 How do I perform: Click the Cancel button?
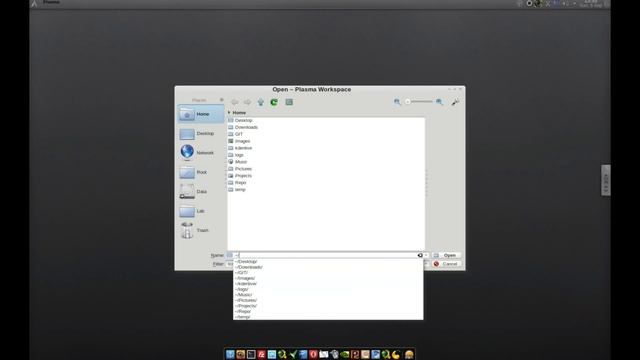coord(447,264)
